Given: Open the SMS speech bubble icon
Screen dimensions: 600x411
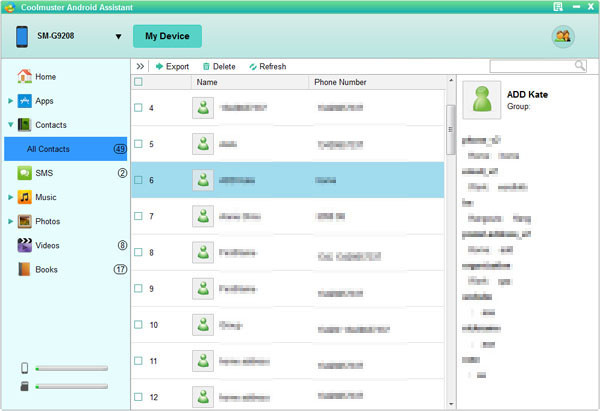Looking at the screenshot, I should pyautogui.click(x=24, y=173).
